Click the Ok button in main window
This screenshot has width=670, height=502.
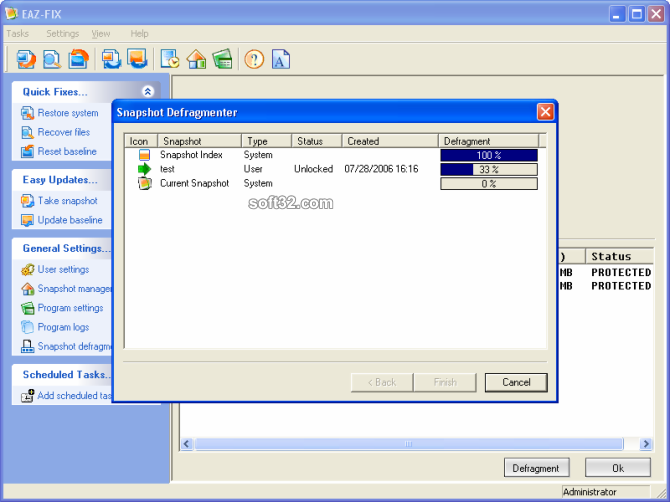[x=618, y=468]
